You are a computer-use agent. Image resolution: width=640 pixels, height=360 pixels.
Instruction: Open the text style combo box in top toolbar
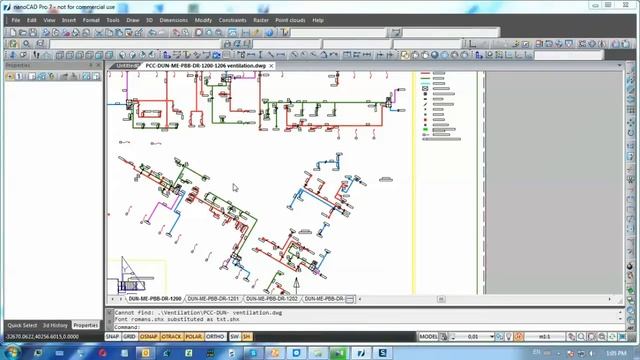click(338, 32)
